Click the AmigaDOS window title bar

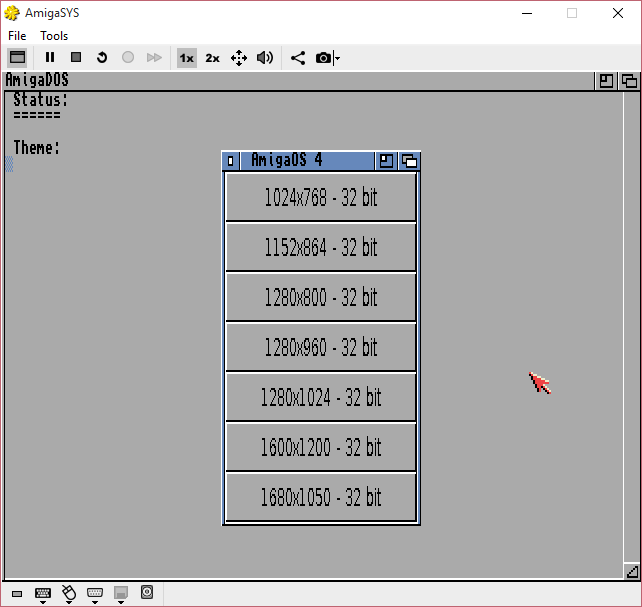coord(298,81)
